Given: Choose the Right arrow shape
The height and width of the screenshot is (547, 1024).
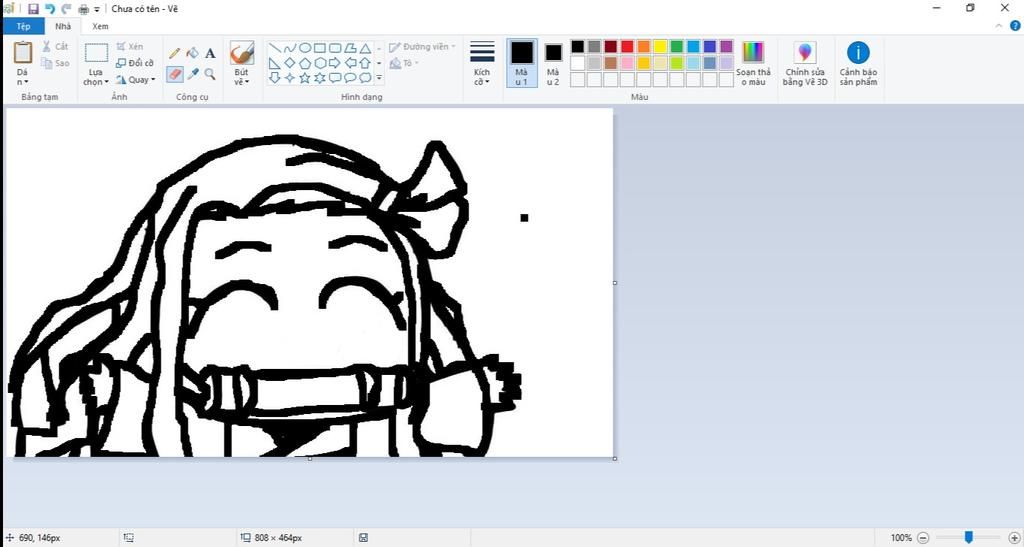Looking at the screenshot, I should tap(335, 63).
